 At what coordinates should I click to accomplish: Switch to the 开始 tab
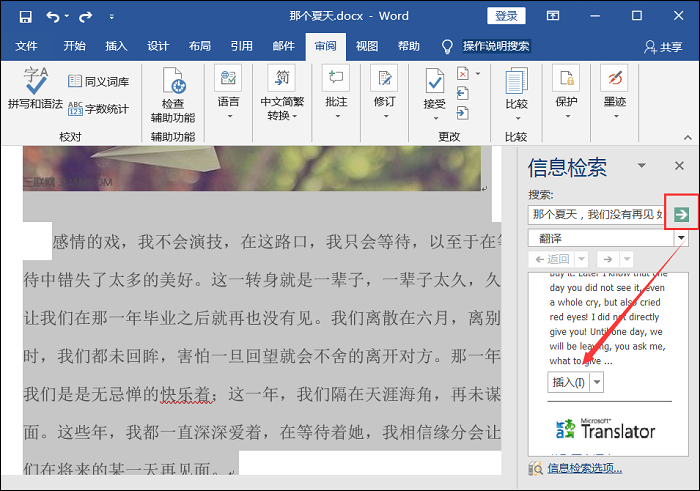pyautogui.click(x=74, y=46)
